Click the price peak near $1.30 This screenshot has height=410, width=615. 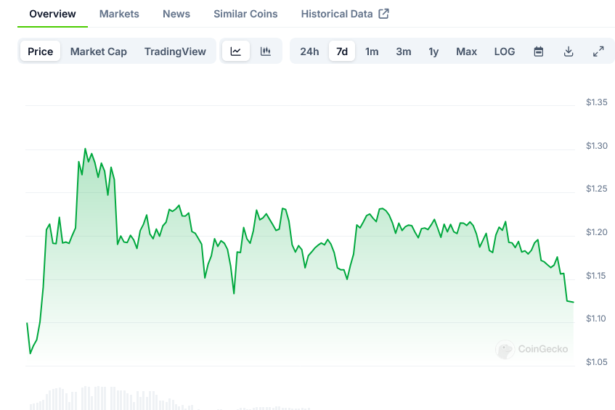tap(85, 150)
